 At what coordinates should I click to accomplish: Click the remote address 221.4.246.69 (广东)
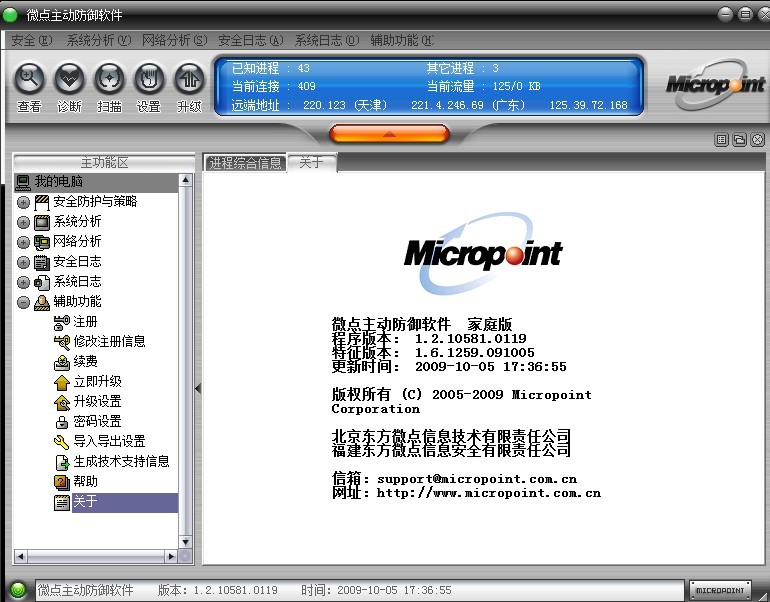pyautogui.click(x=468, y=105)
